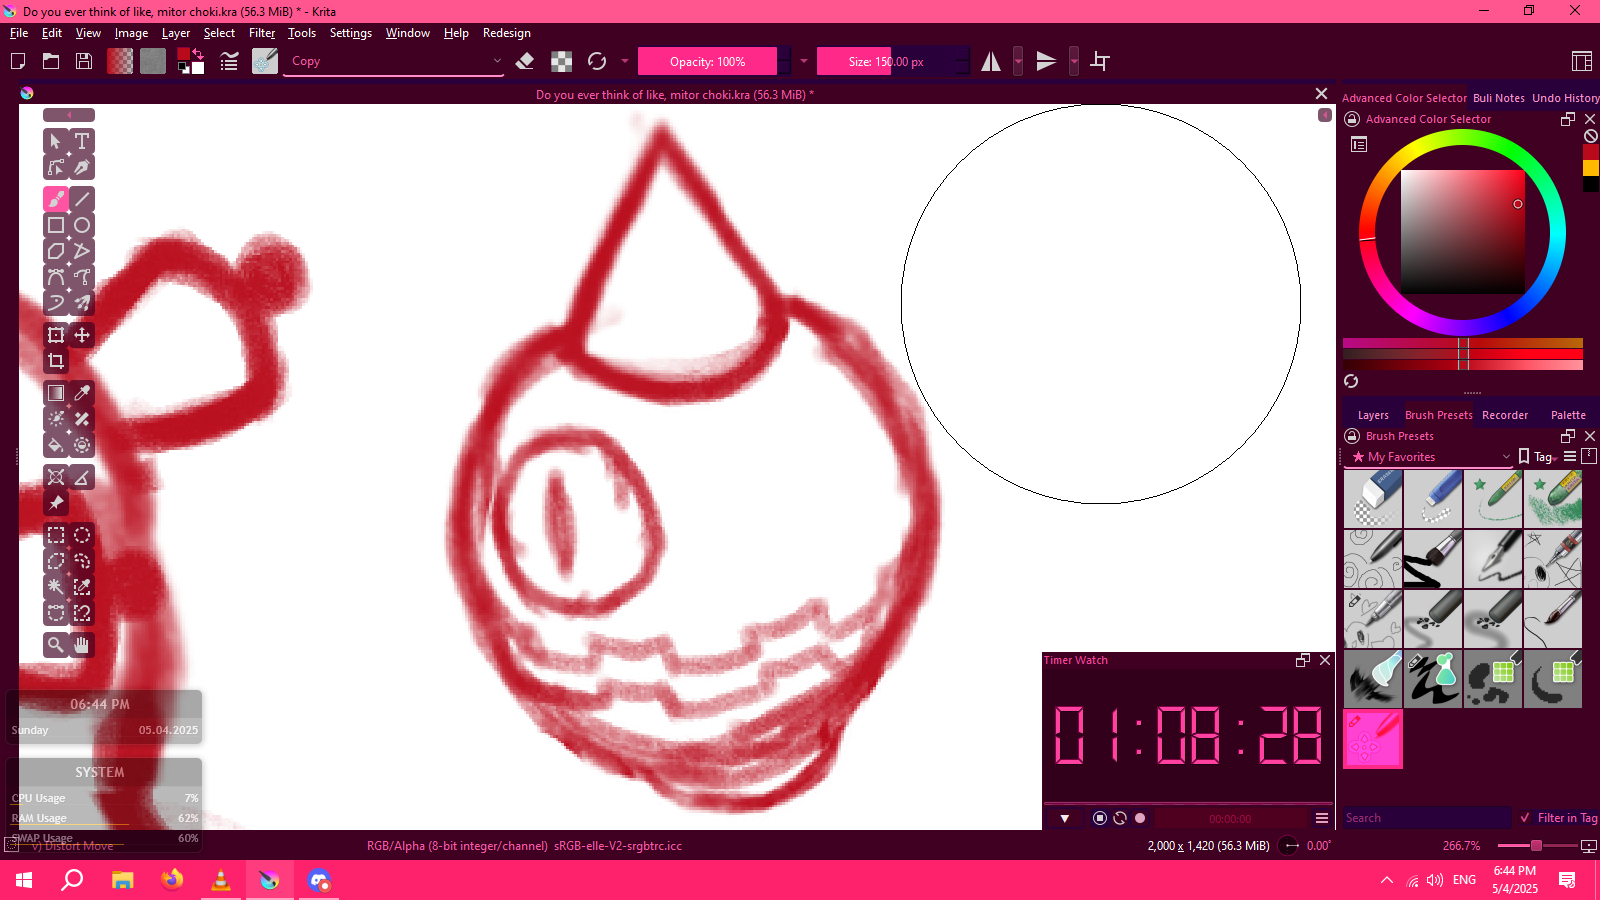Toggle wrap around mode
Viewport: 1600px width, 900px height.
(x=1100, y=61)
